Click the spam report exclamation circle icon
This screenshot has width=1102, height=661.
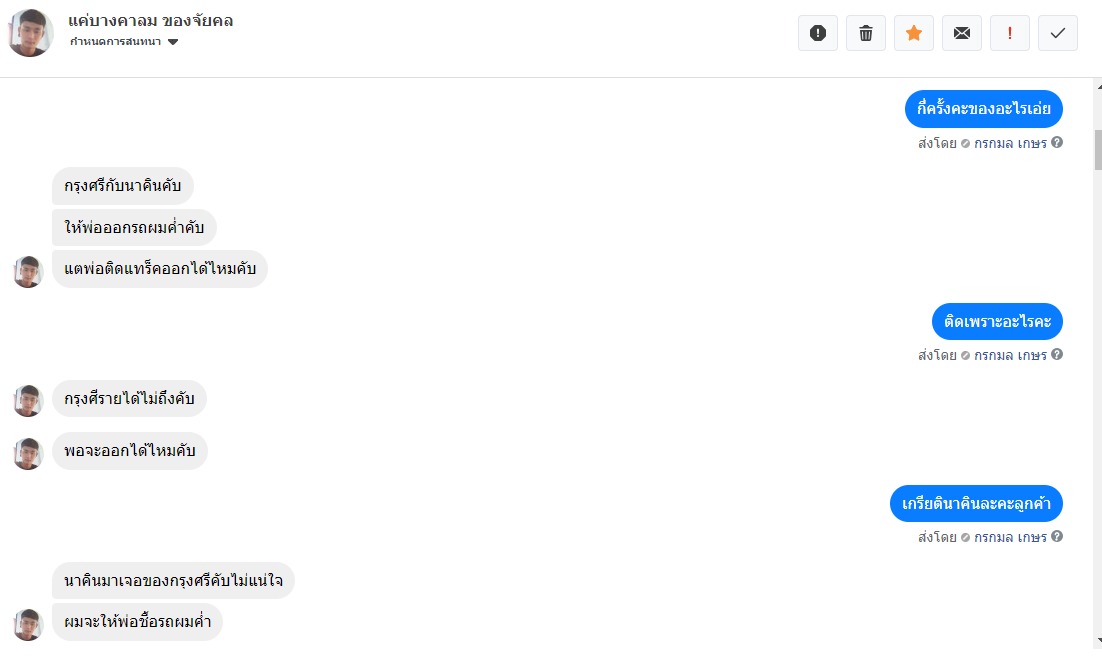click(817, 33)
